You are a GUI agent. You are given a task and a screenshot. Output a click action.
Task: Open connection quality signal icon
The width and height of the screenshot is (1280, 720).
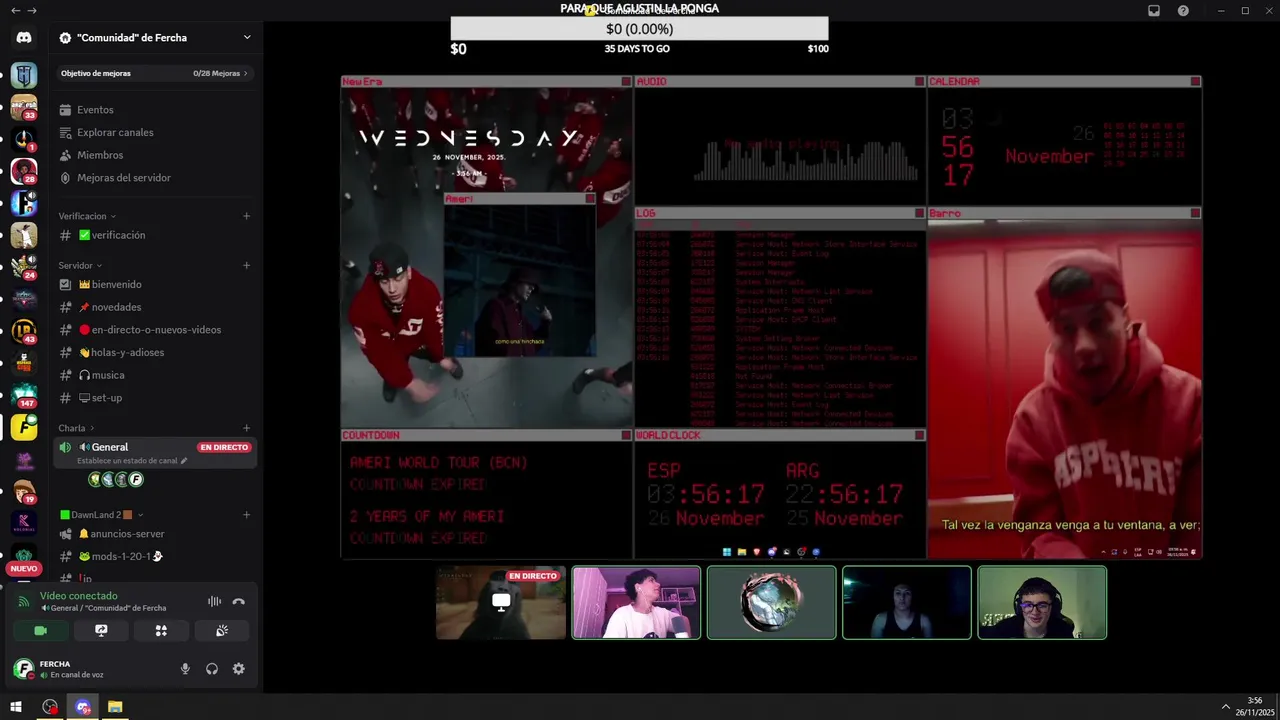coord(24,601)
